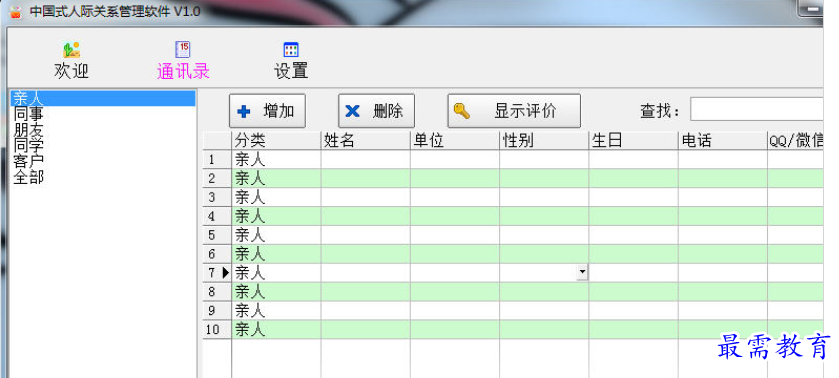Click the 分类 column header
This screenshot has height=378, width=839.
276,140
